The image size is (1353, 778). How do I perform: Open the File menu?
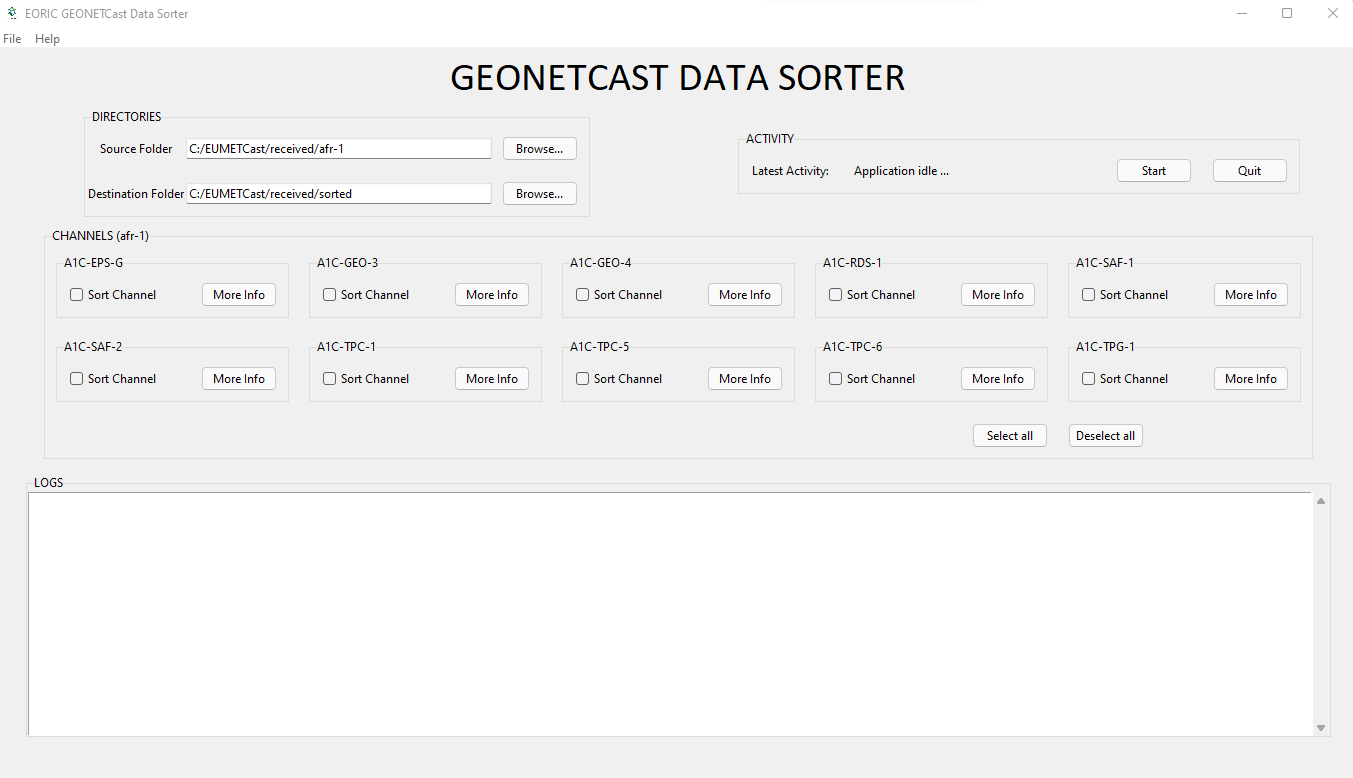pyautogui.click(x=12, y=39)
